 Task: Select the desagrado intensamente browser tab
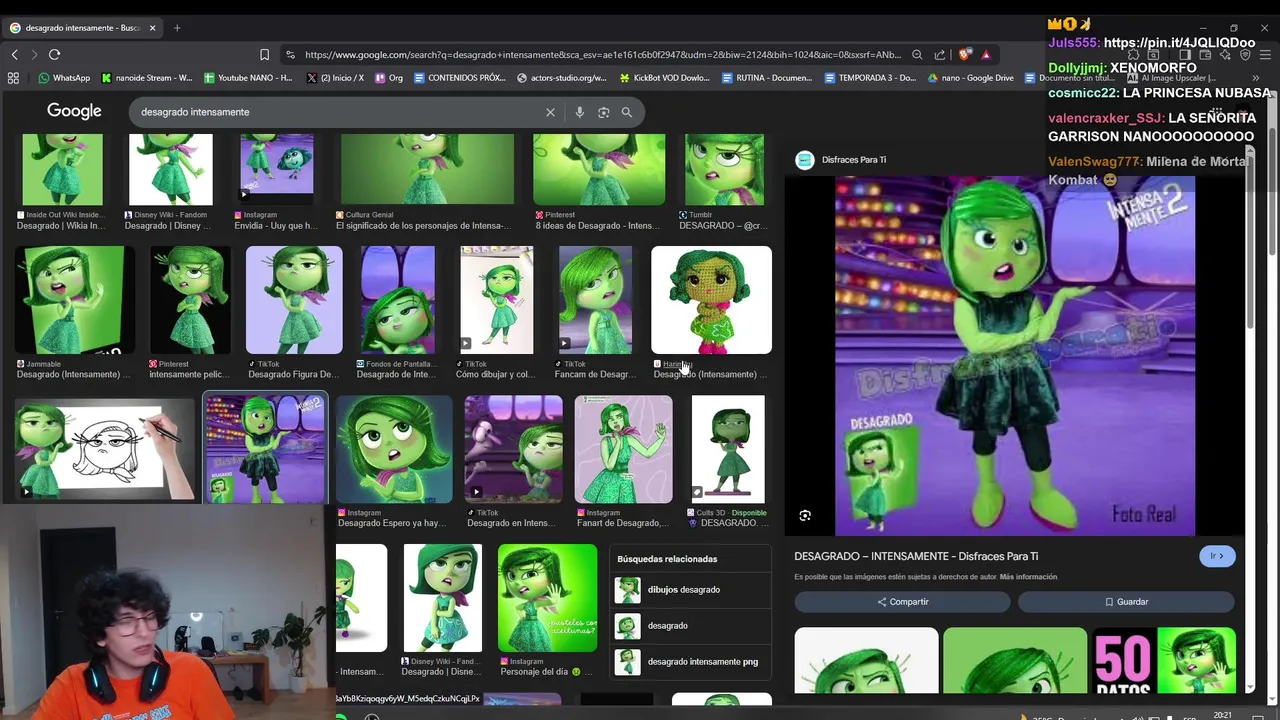(x=82, y=28)
